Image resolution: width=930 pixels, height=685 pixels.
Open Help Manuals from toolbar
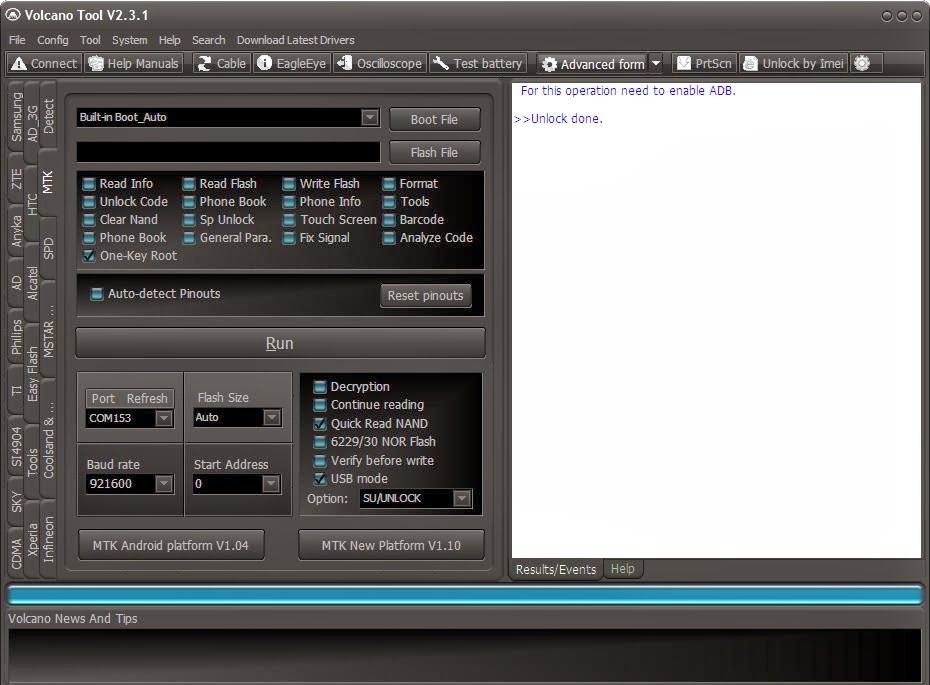(133, 63)
